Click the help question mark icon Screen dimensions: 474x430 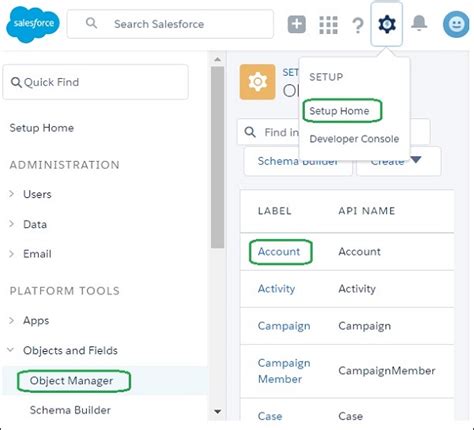(358, 25)
